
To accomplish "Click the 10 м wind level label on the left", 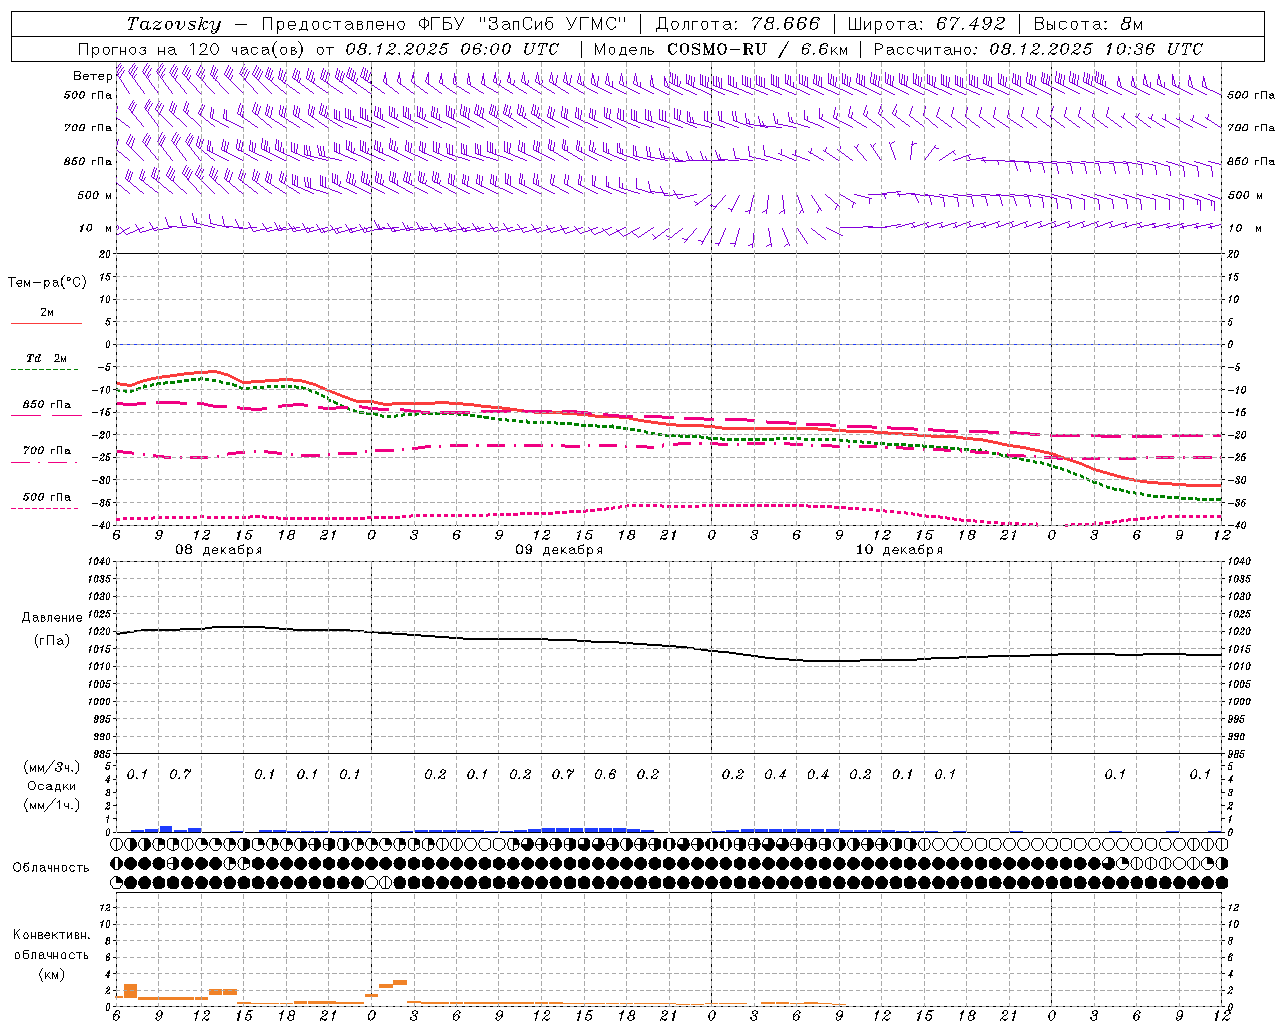I will [x=96, y=228].
